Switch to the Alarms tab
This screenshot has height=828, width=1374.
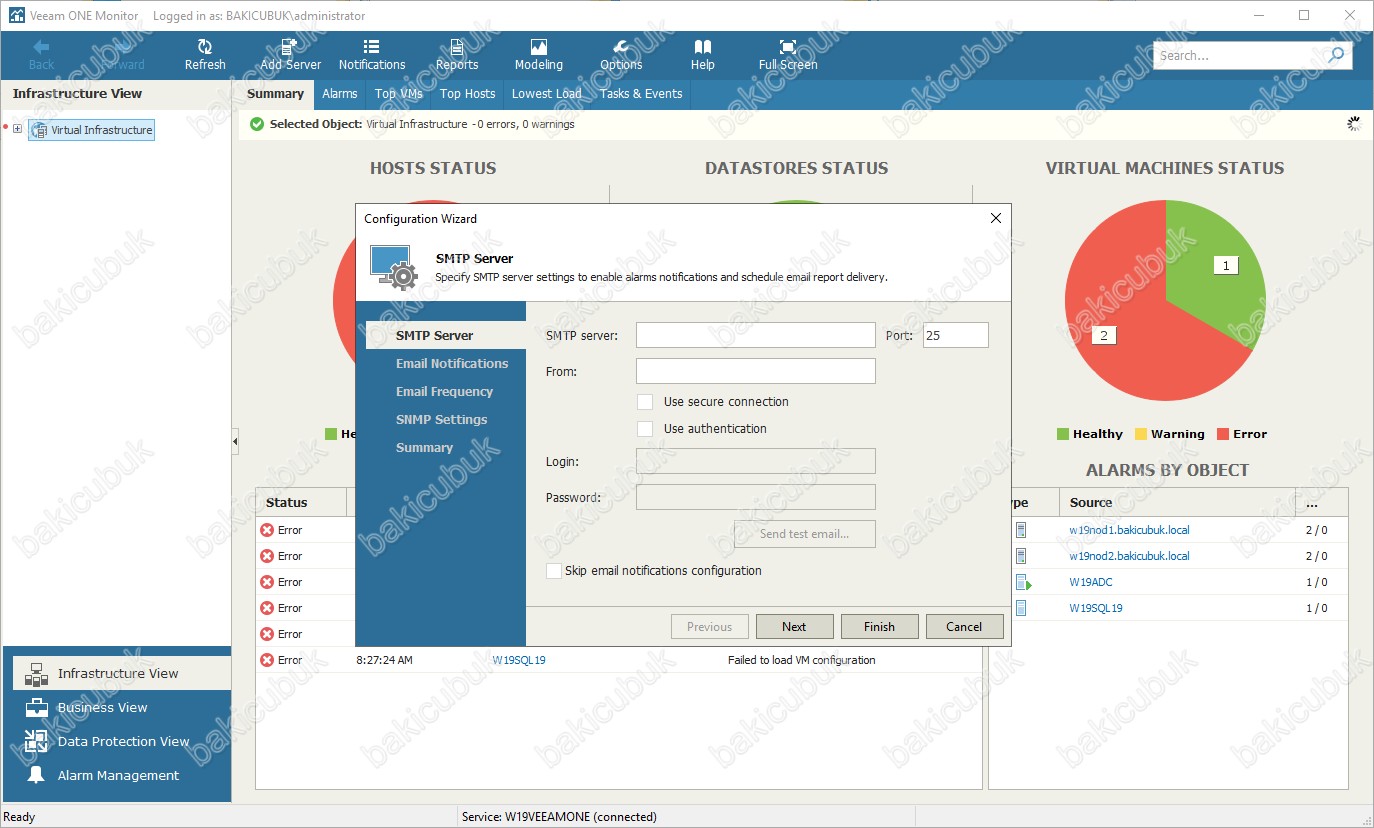(x=340, y=94)
